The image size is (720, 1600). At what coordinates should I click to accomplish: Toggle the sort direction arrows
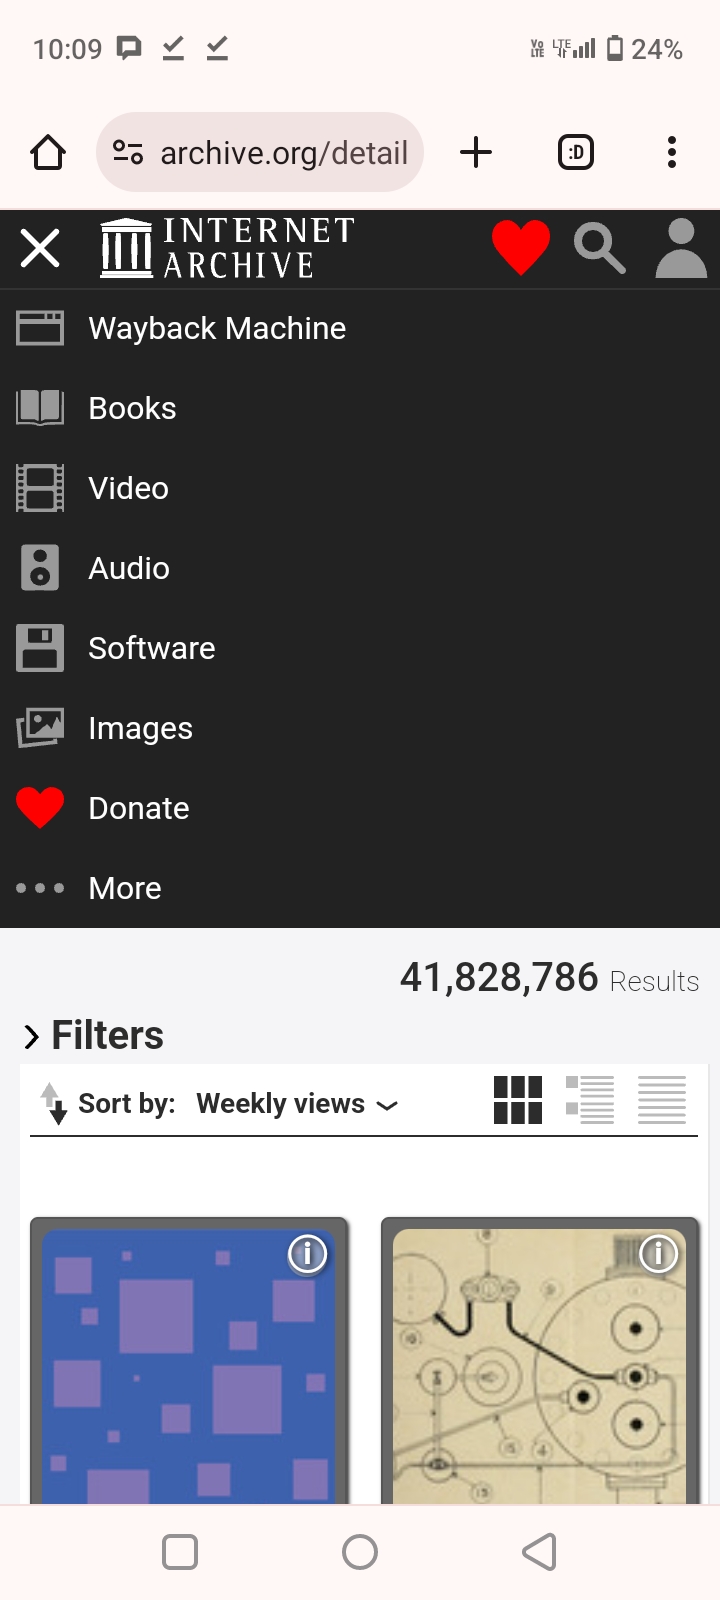click(54, 1103)
